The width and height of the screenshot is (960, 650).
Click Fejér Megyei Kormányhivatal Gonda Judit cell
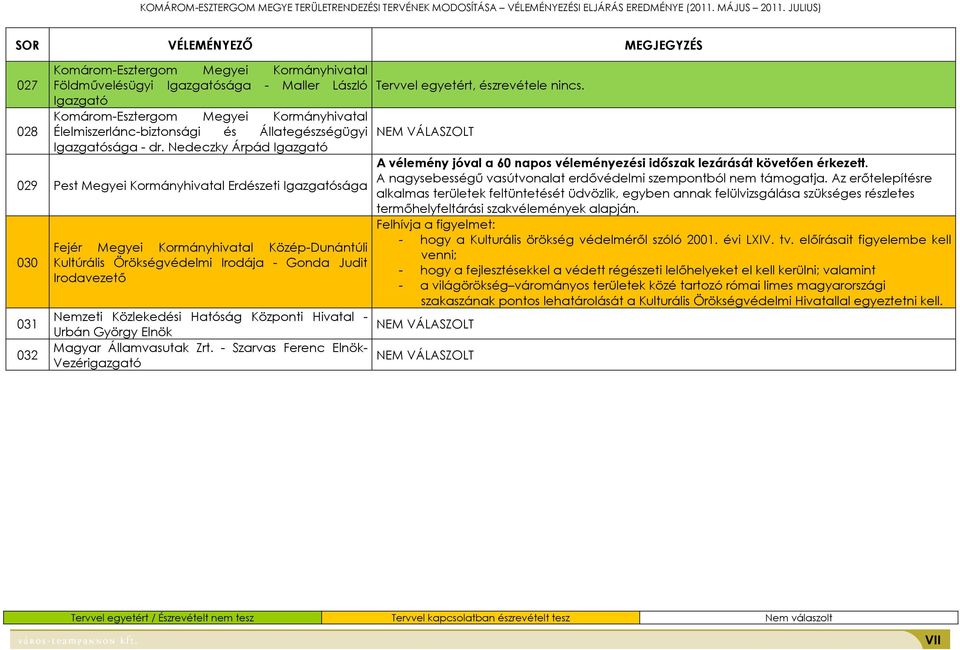coord(210,263)
